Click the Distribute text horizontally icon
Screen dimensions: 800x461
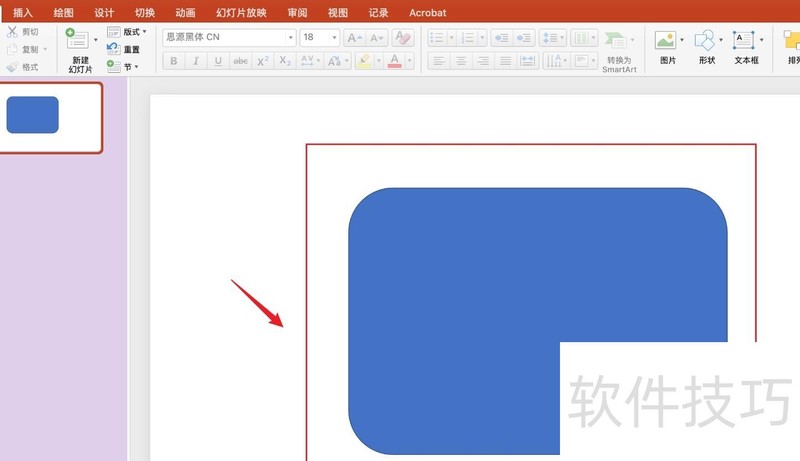click(x=528, y=61)
